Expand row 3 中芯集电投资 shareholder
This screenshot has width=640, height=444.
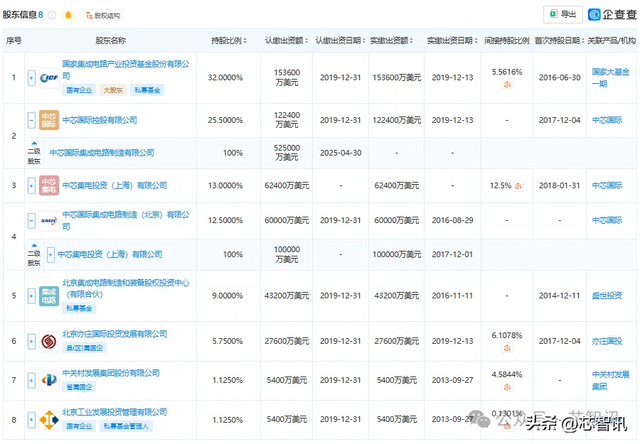point(31,186)
